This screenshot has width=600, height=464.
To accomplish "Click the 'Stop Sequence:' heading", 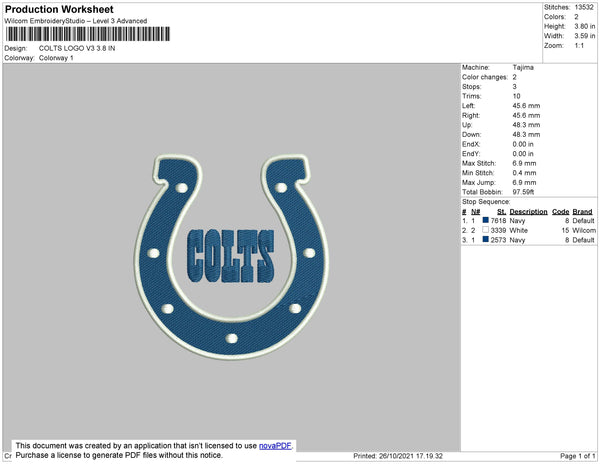I will [x=486, y=202].
